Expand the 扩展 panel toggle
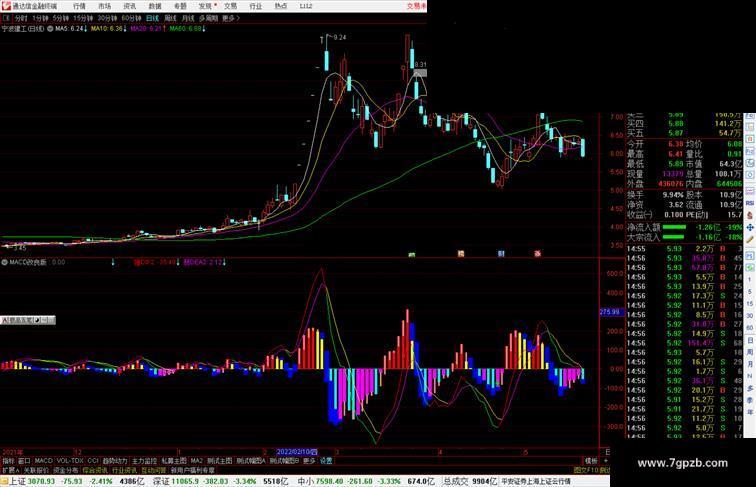 11,470
